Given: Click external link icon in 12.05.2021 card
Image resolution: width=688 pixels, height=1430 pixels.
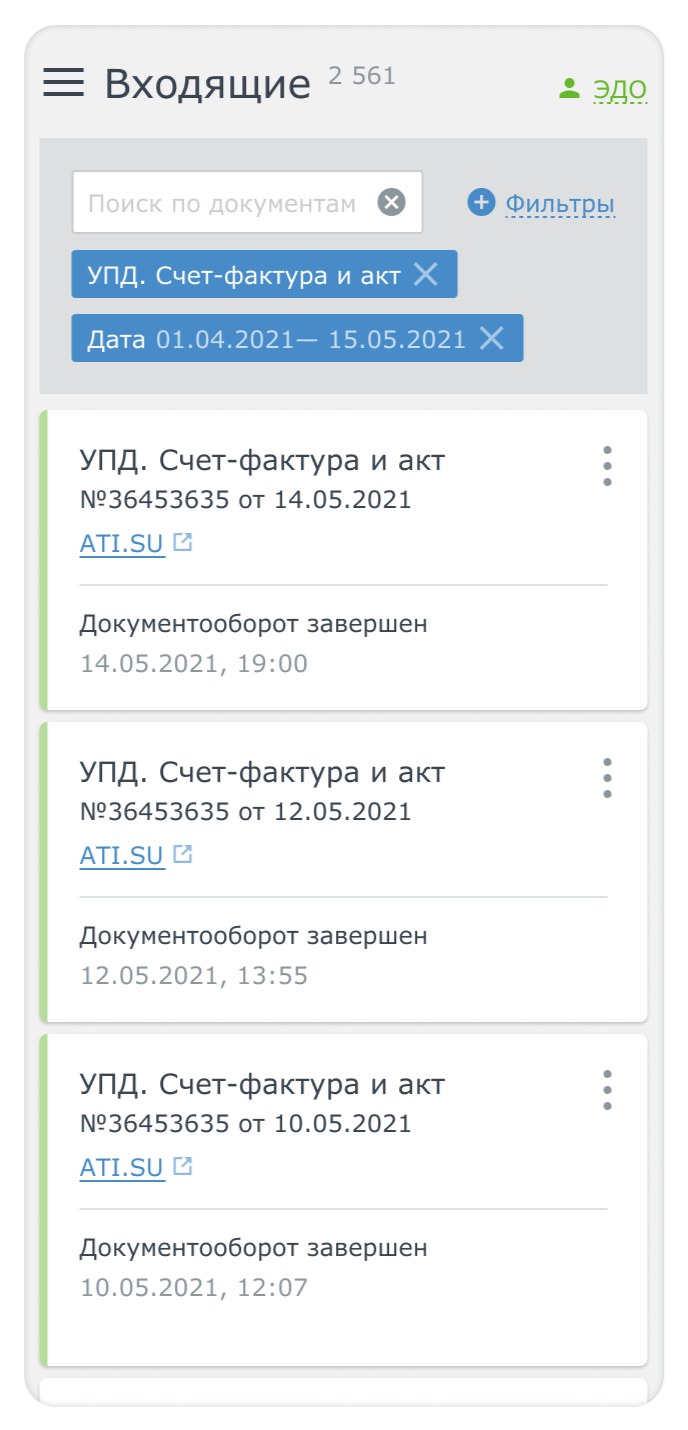Looking at the screenshot, I should point(182,854).
